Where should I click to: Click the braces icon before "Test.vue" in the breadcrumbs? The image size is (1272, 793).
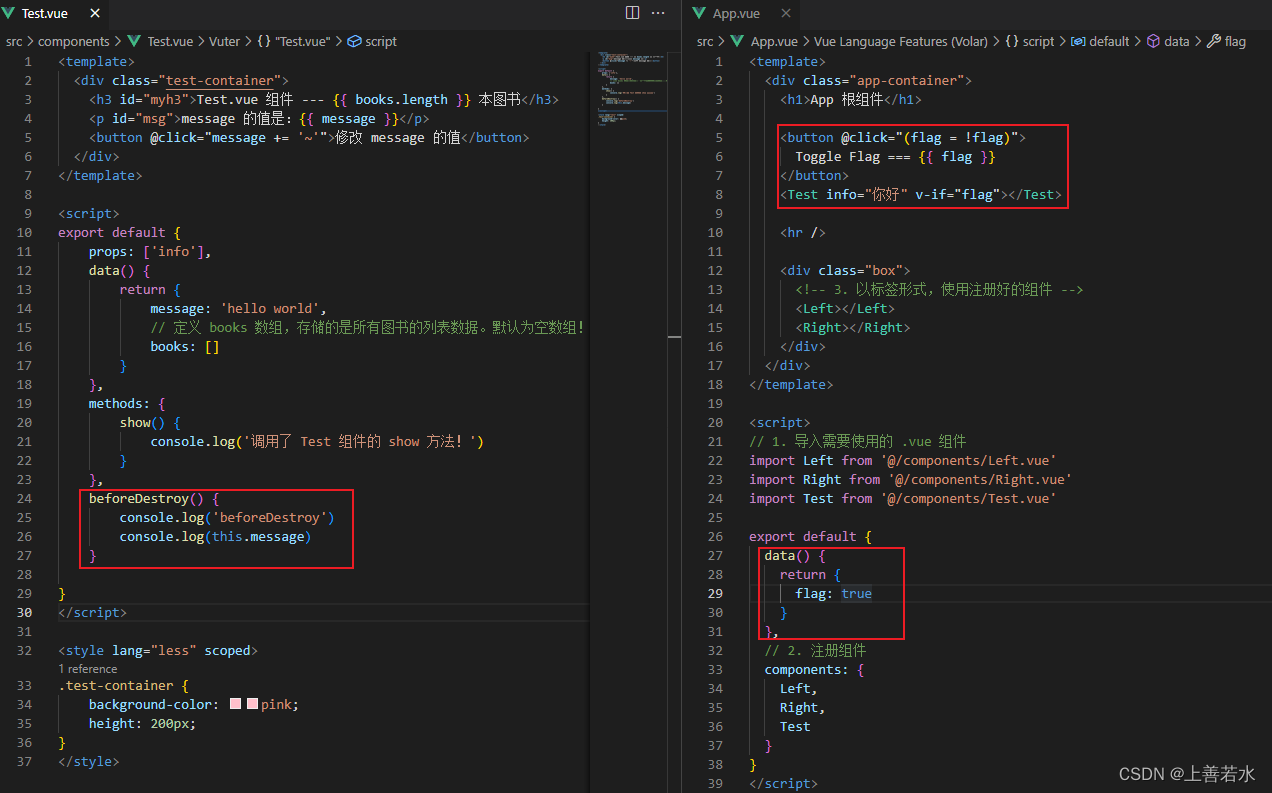click(x=263, y=42)
